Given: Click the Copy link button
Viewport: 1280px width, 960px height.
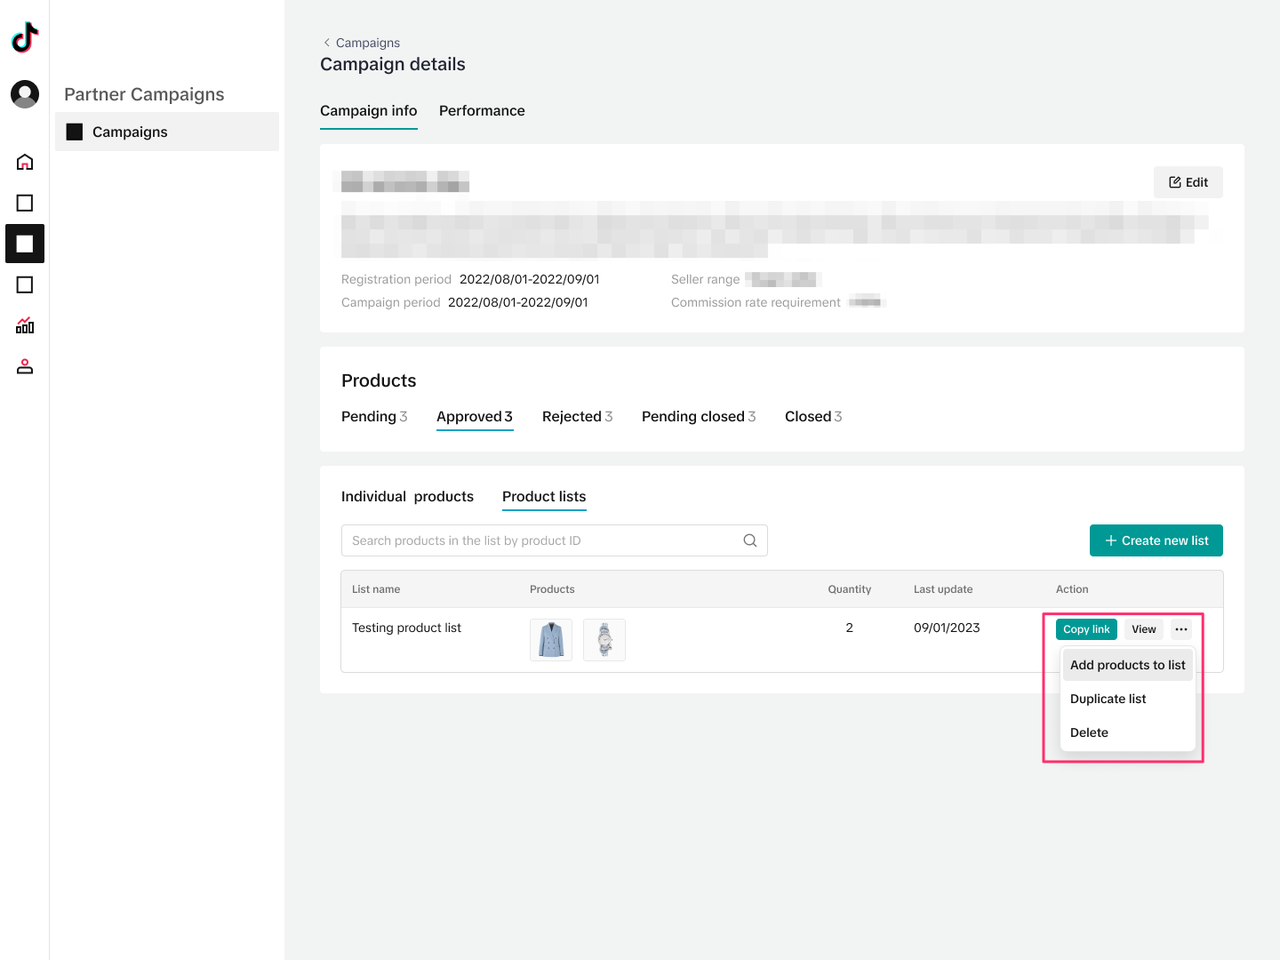Looking at the screenshot, I should point(1086,629).
